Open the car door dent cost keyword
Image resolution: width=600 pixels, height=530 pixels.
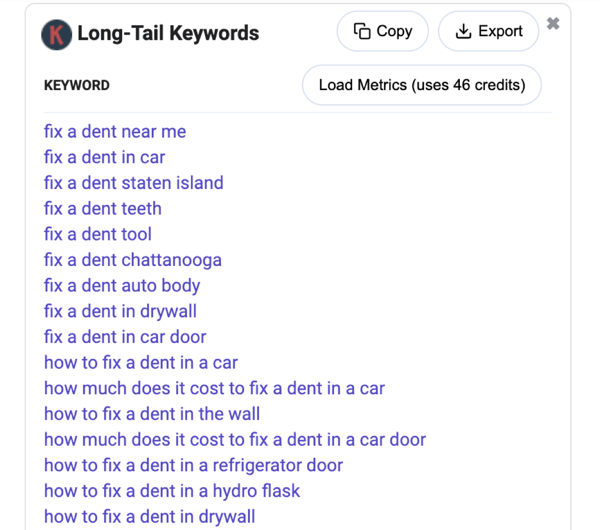coord(235,439)
